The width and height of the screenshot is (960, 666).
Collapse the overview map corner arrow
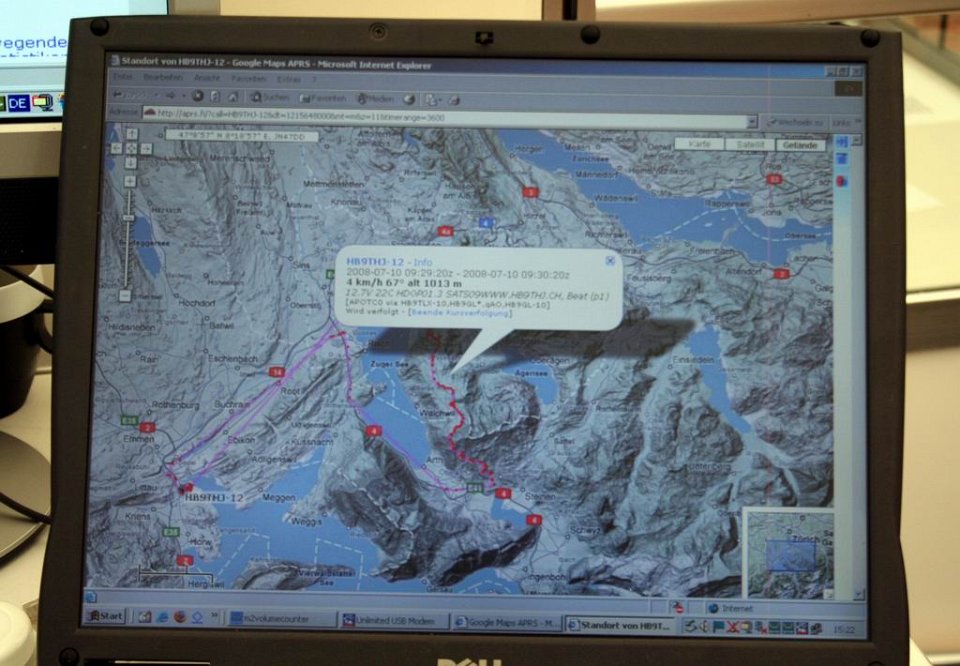click(828, 594)
